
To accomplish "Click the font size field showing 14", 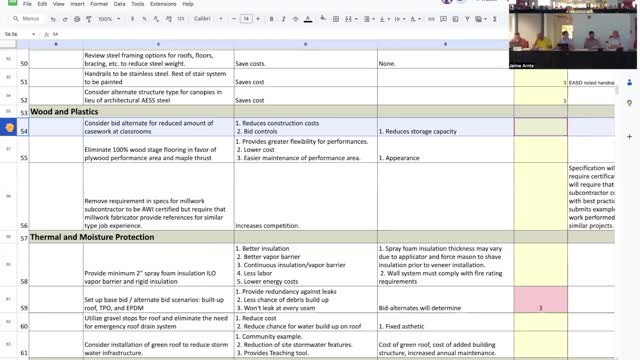I will [x=246, y=19].
